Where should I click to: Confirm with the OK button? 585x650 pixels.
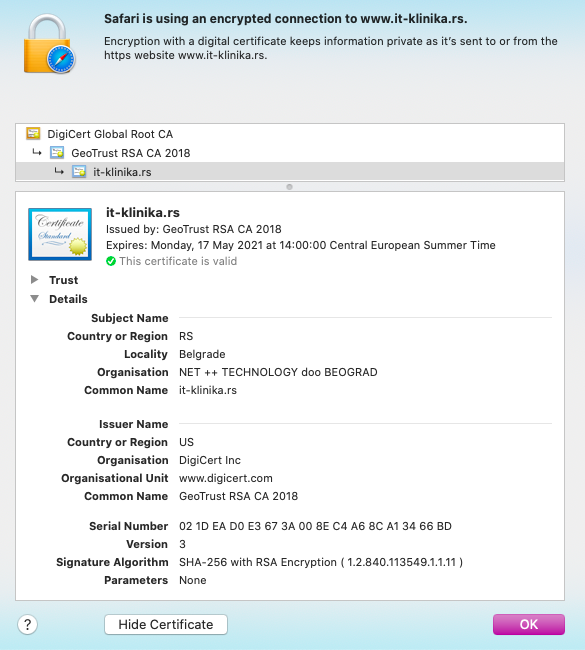click(529, 624)
